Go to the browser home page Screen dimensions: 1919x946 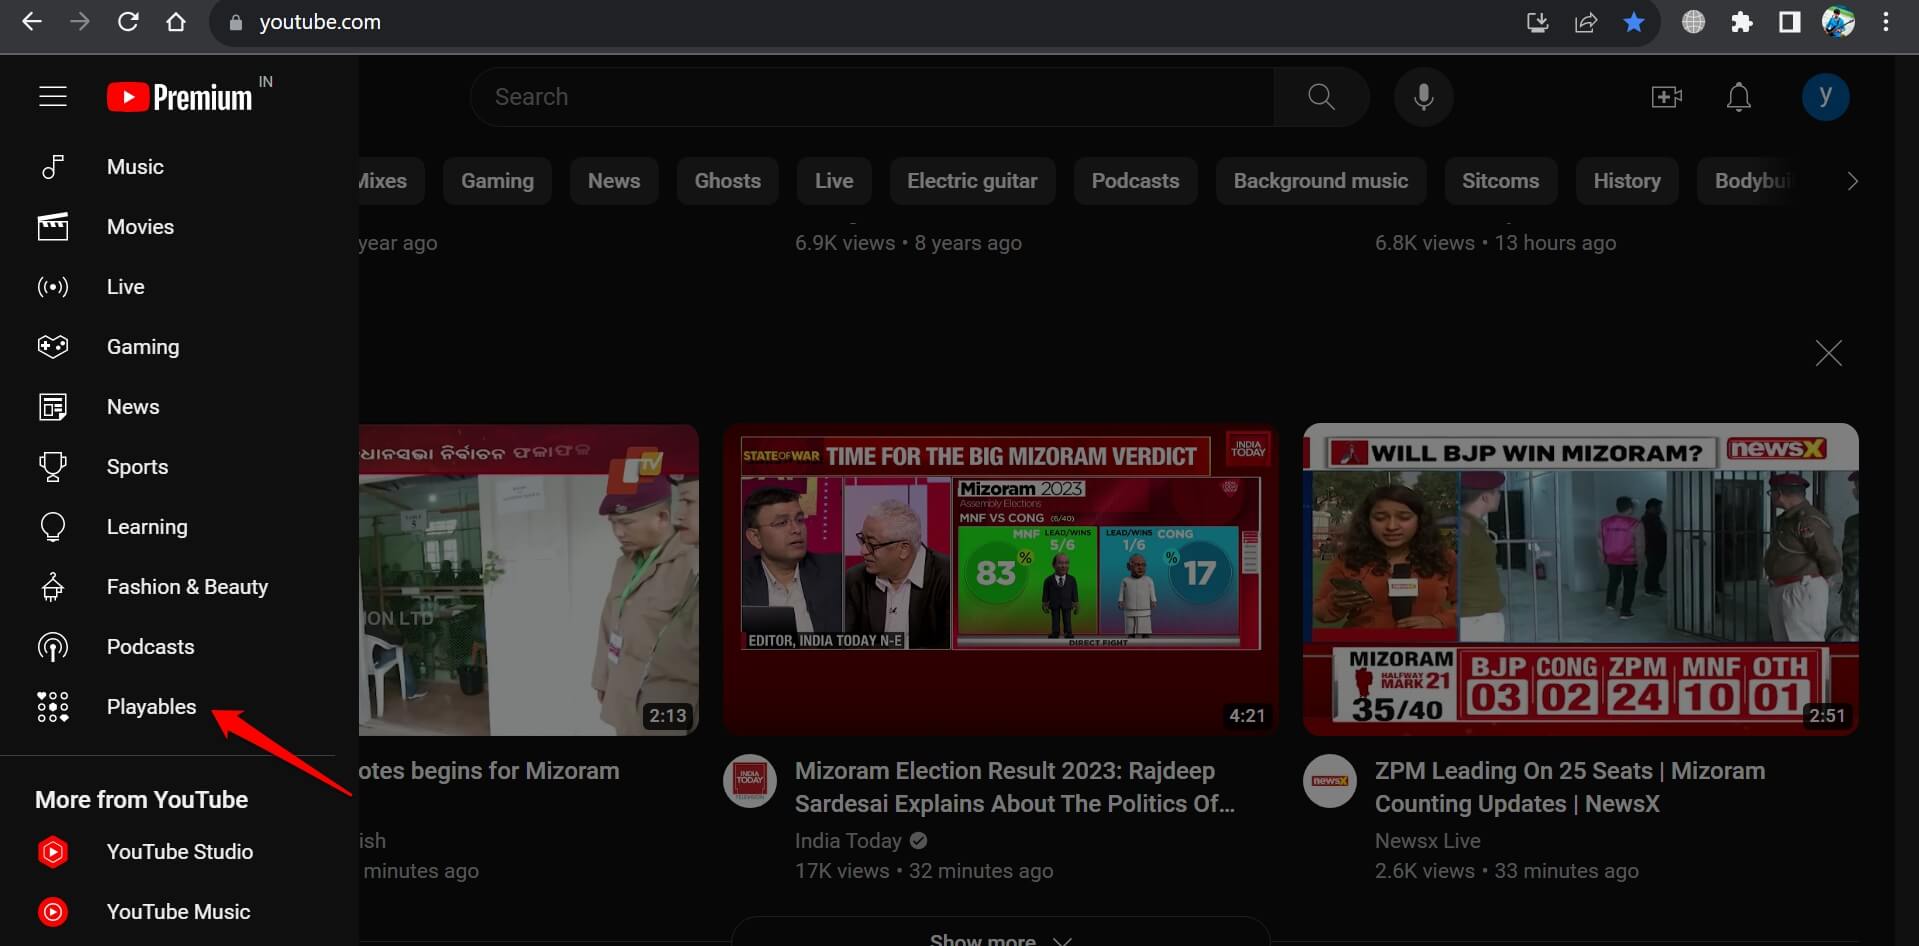[176, 22]
